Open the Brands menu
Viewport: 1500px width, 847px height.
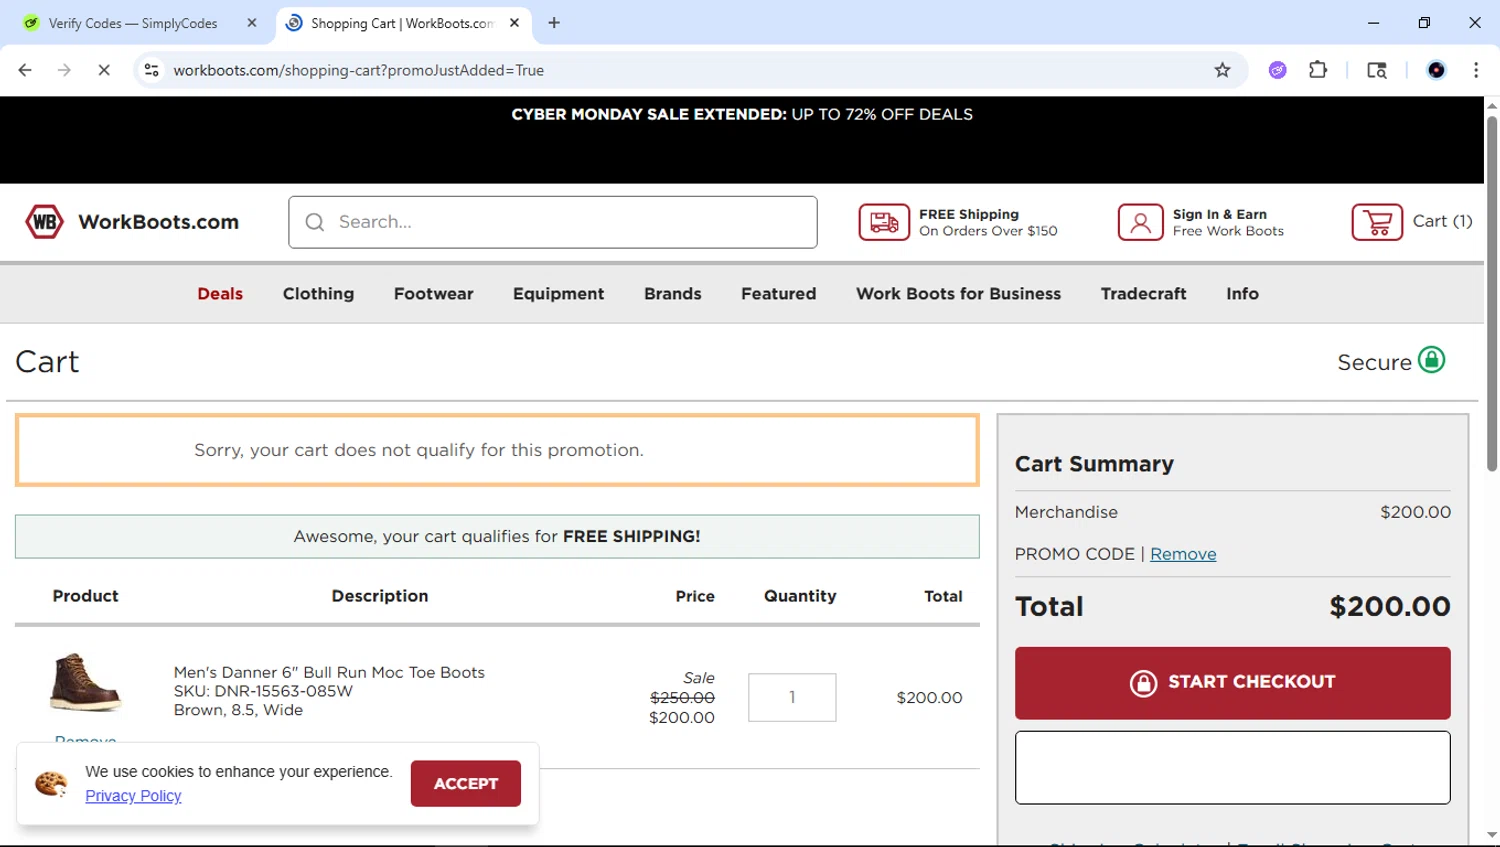pyautogui.click(x=672, y=294)
